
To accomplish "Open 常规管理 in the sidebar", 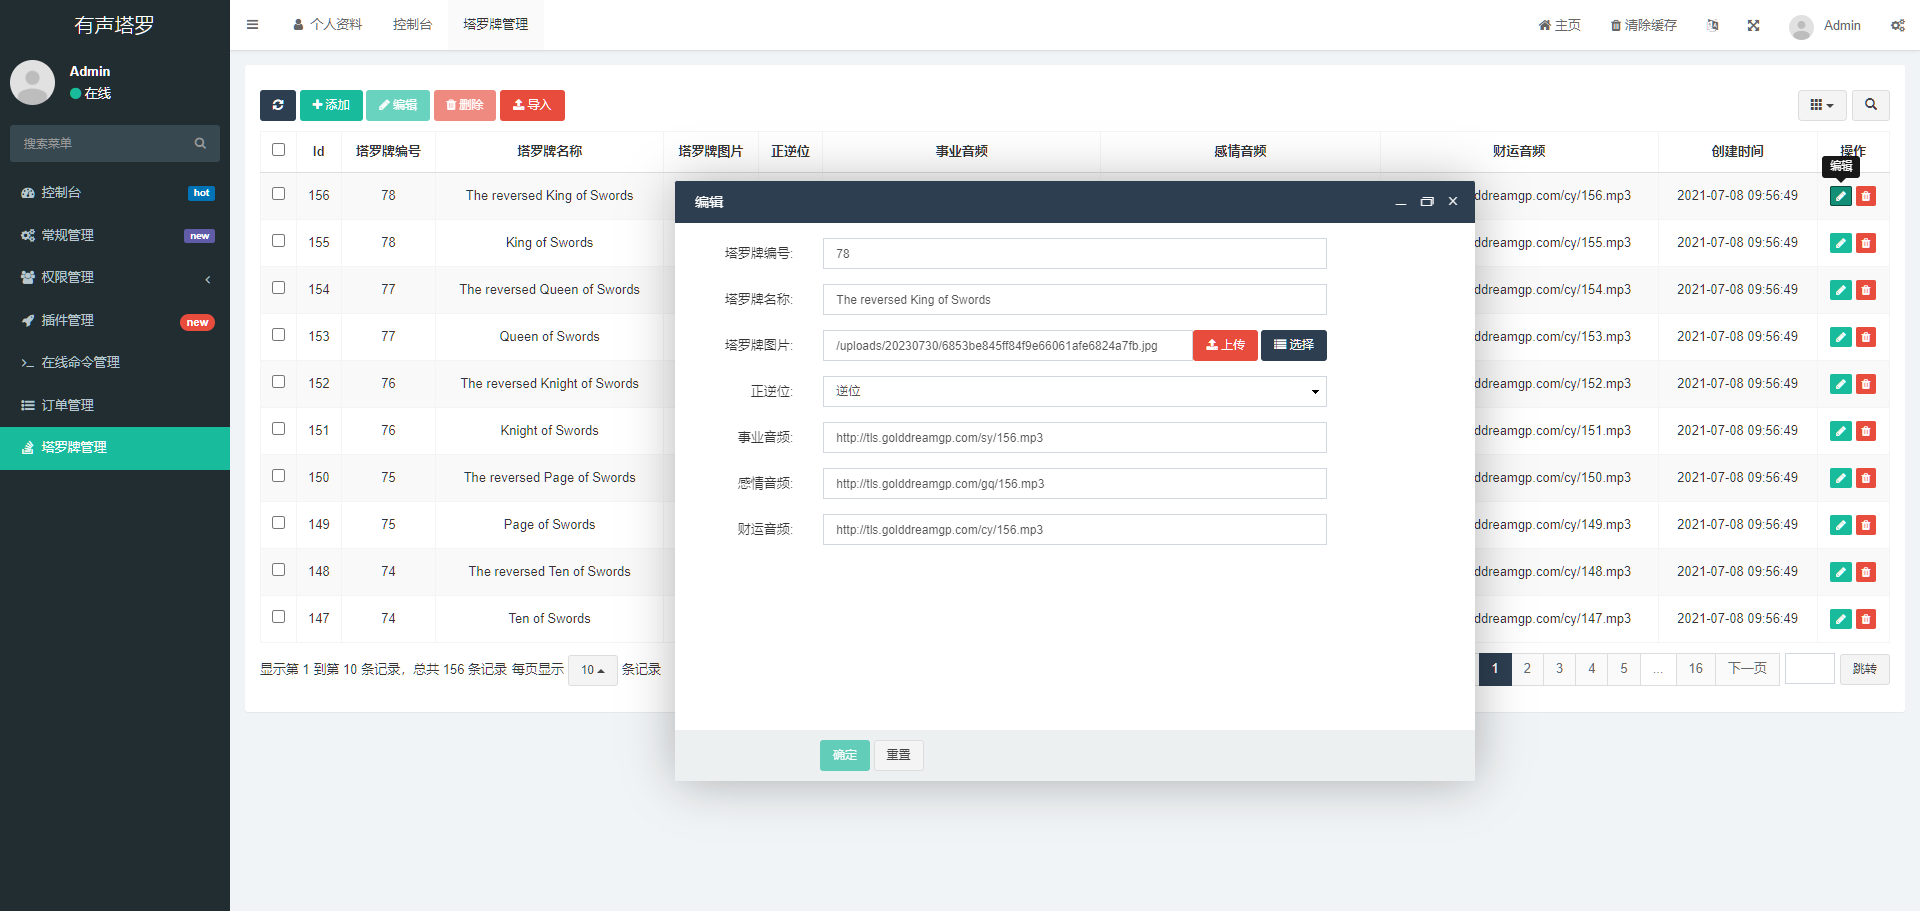I will (115, 235).
